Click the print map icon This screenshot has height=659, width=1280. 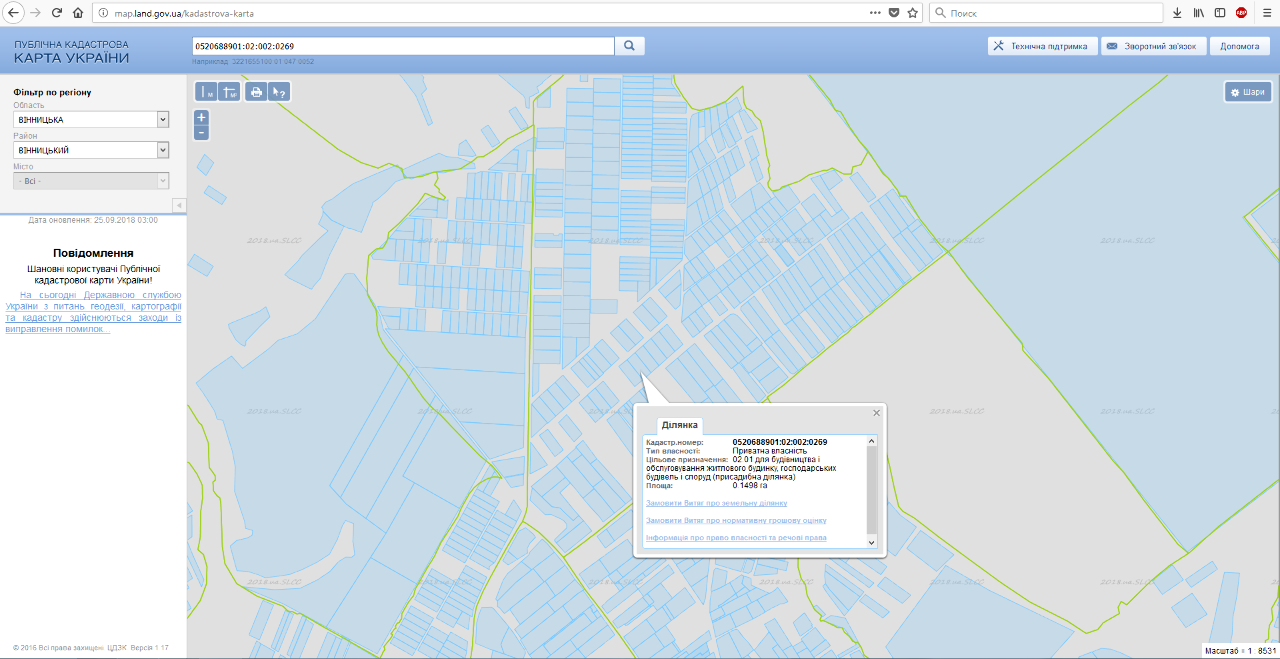[x=256, y=92]
